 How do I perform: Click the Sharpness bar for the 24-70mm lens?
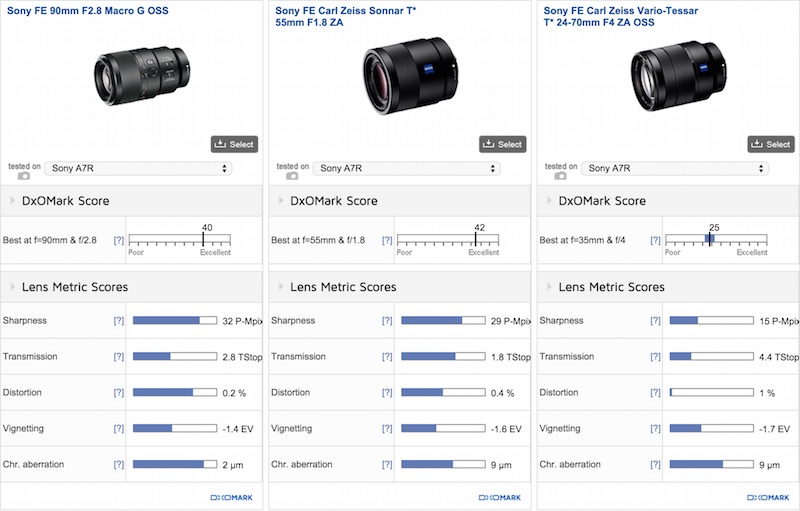tap(710, 321)
